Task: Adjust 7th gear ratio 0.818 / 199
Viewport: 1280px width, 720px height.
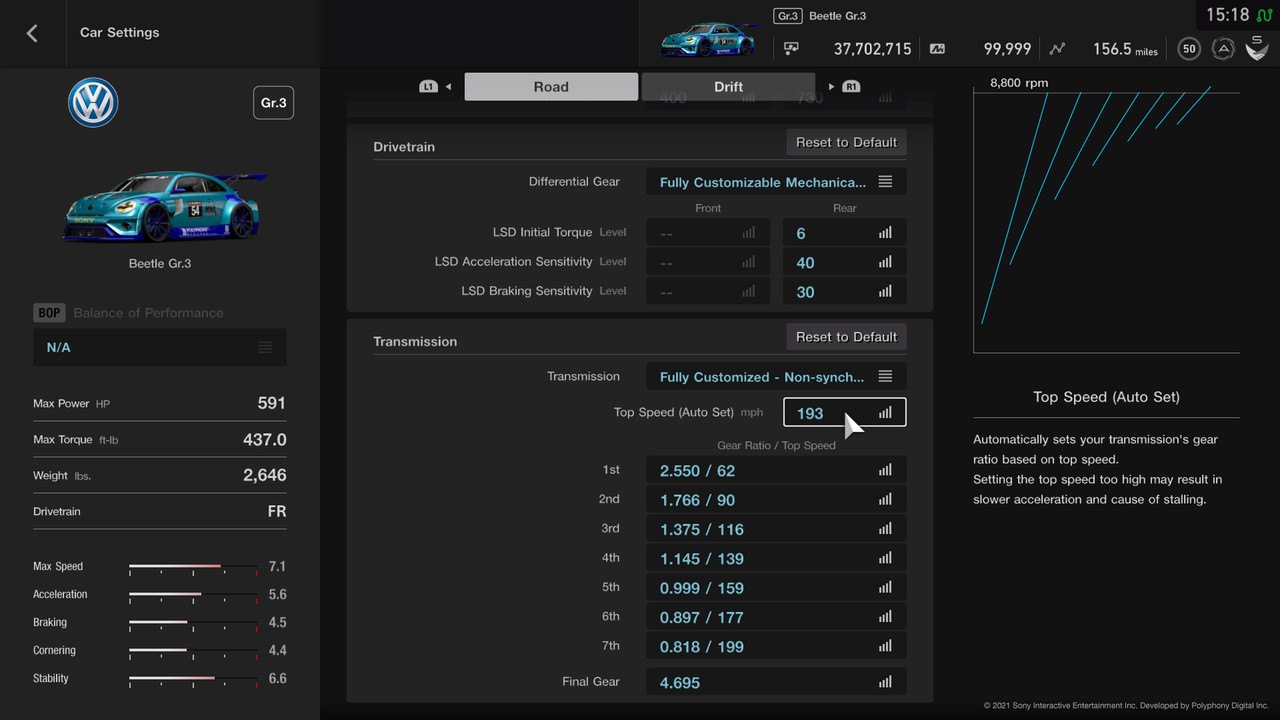Action: [777, 646]
